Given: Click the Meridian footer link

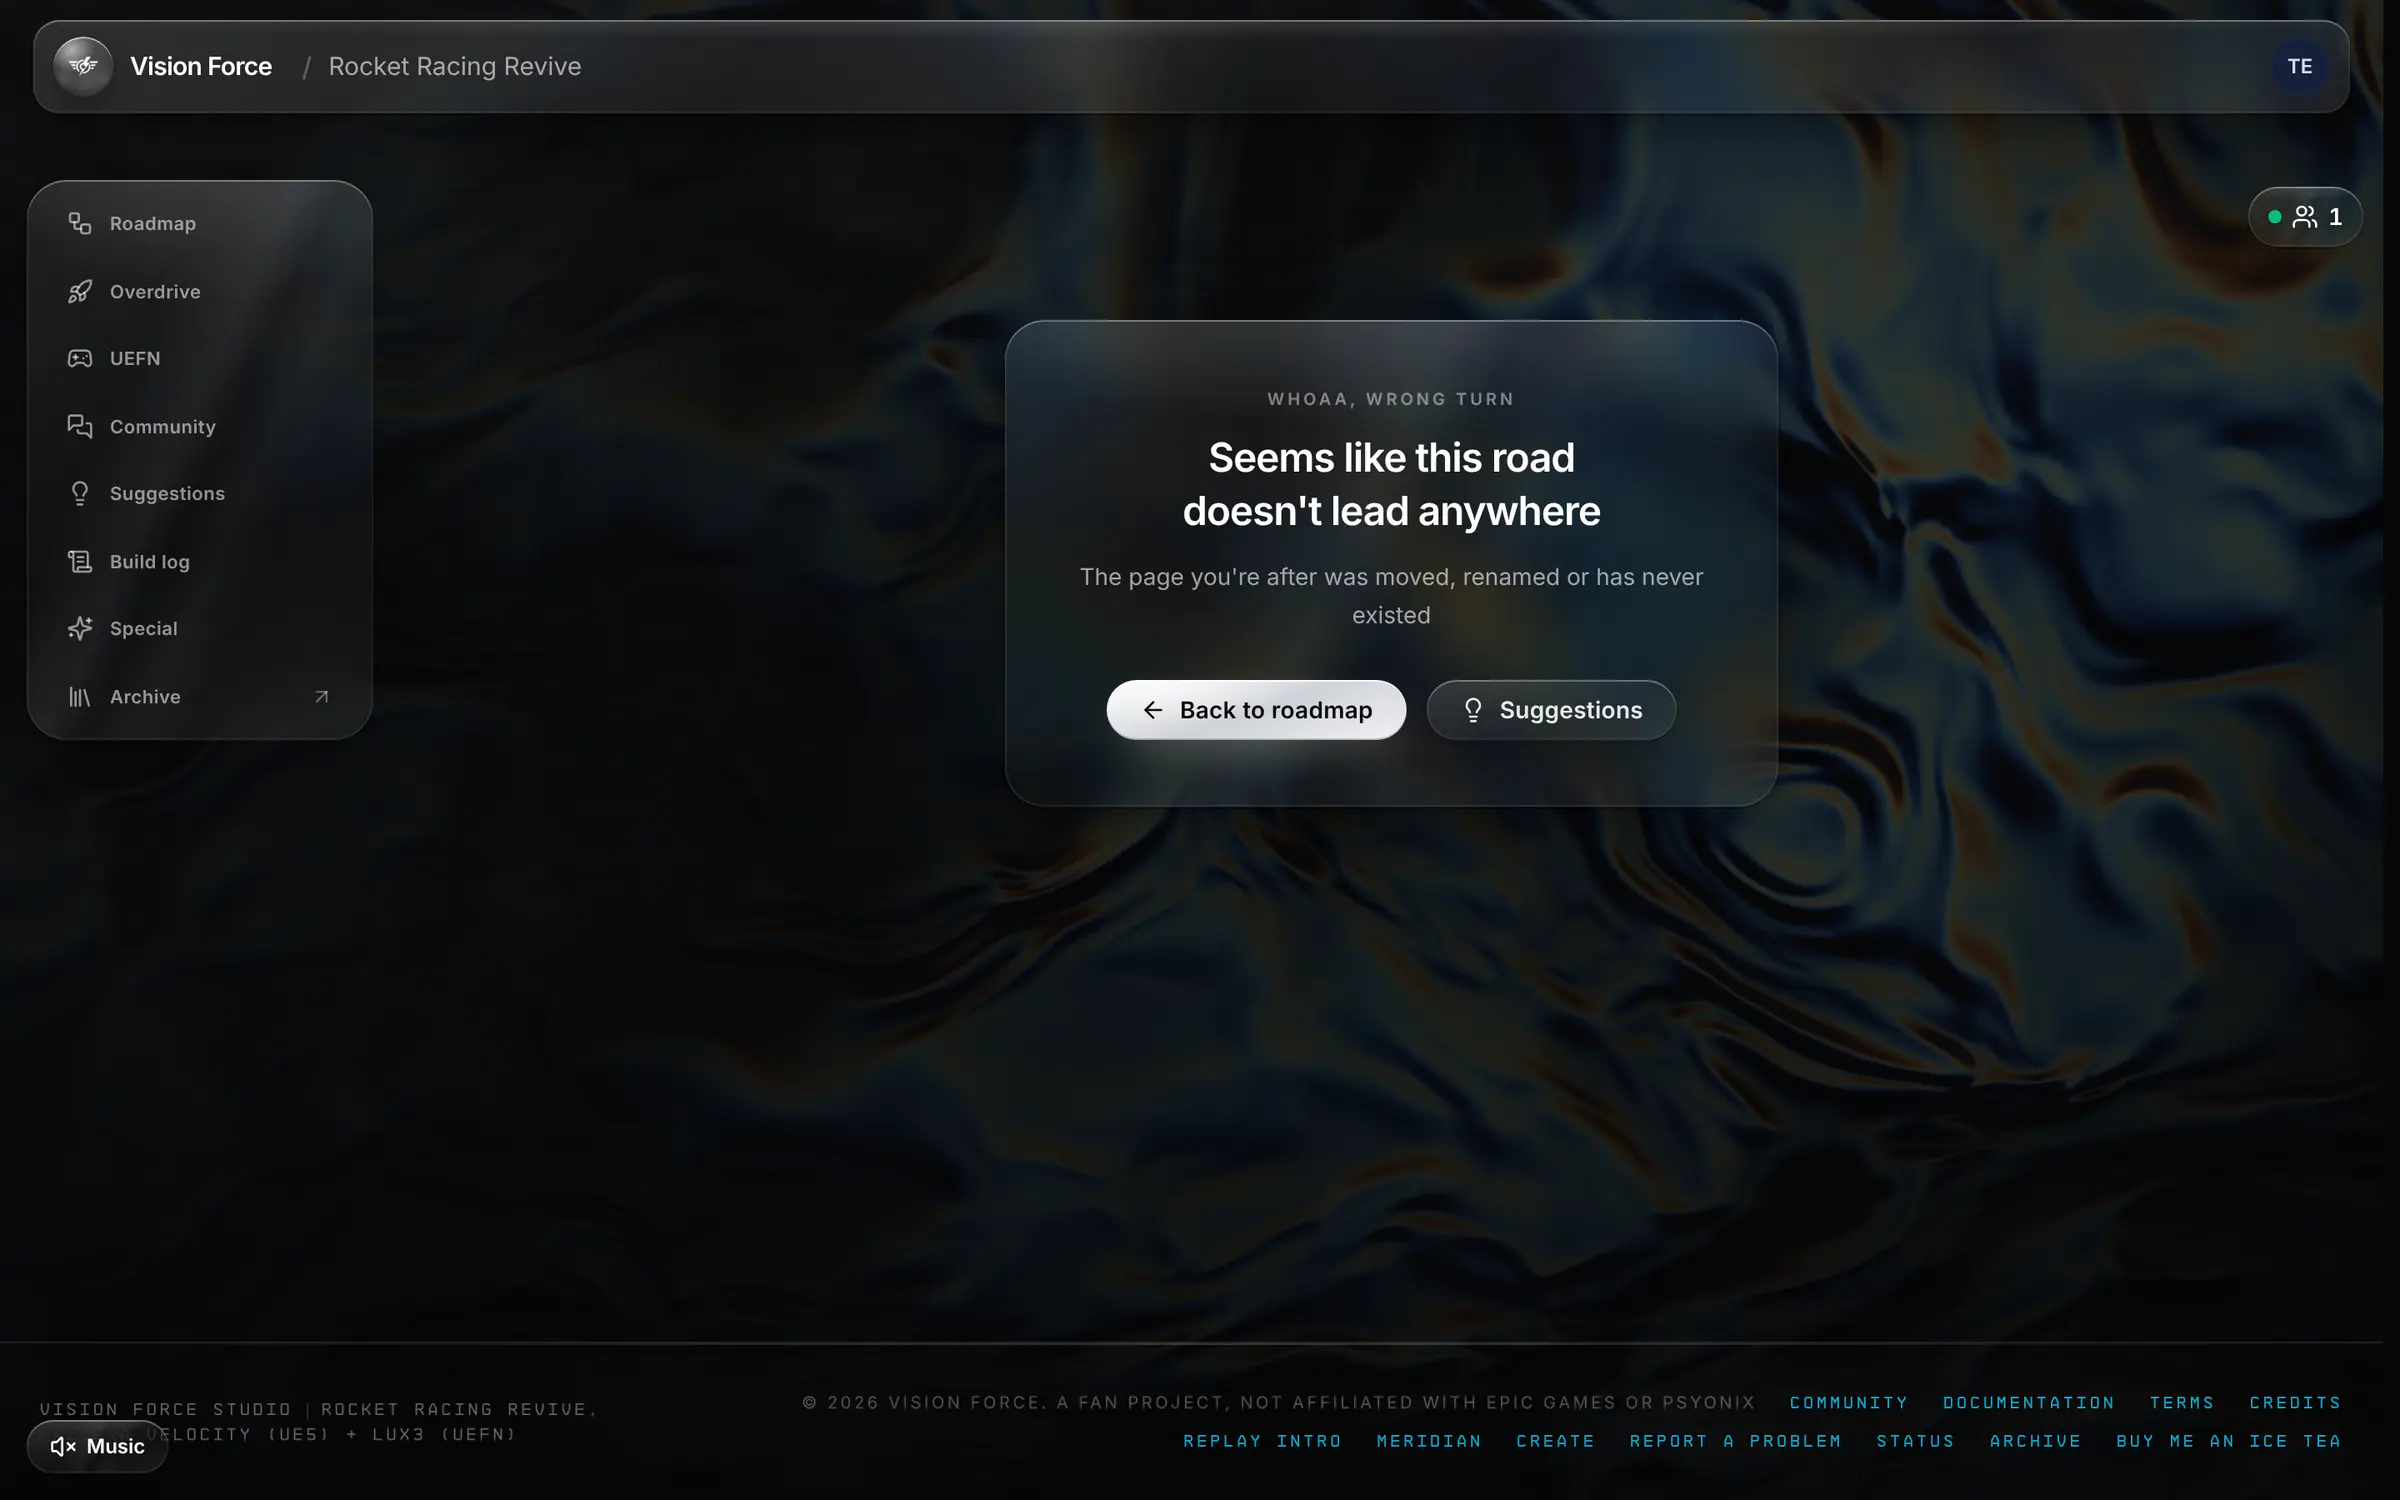Looking at the screenshot, I should (1429, 1441).
